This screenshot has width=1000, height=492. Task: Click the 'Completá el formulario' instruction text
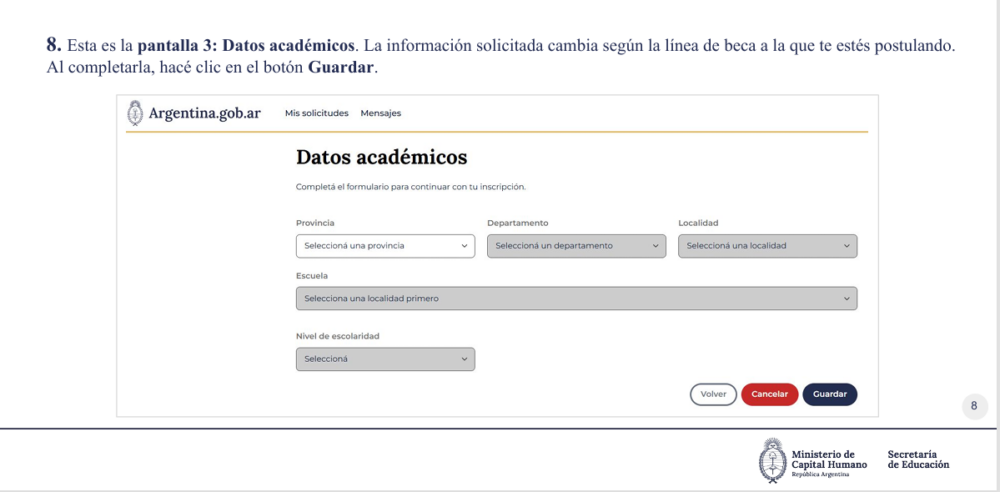coord(410,187)
